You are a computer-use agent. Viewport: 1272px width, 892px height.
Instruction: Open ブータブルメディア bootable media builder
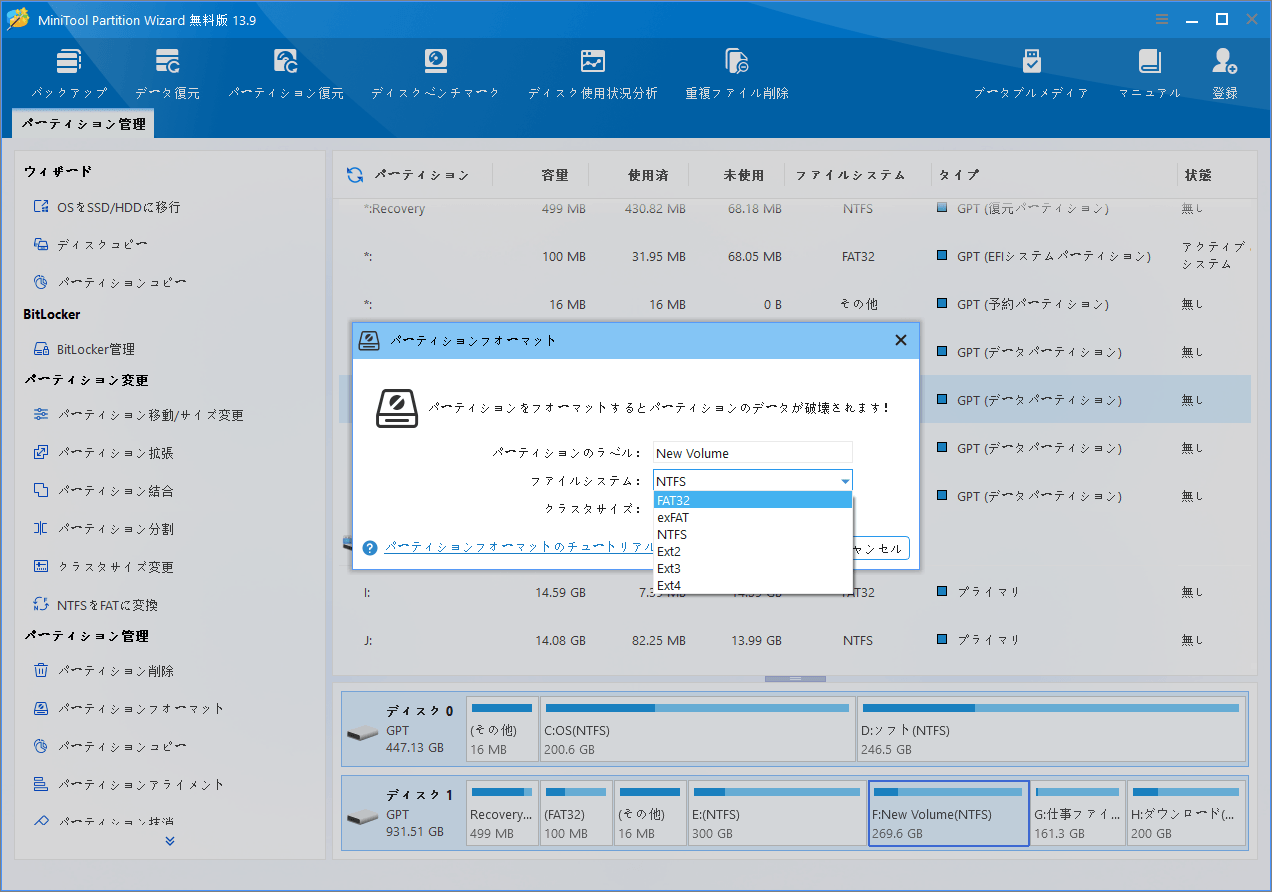pyautogui.click(x=1031, y=73)
